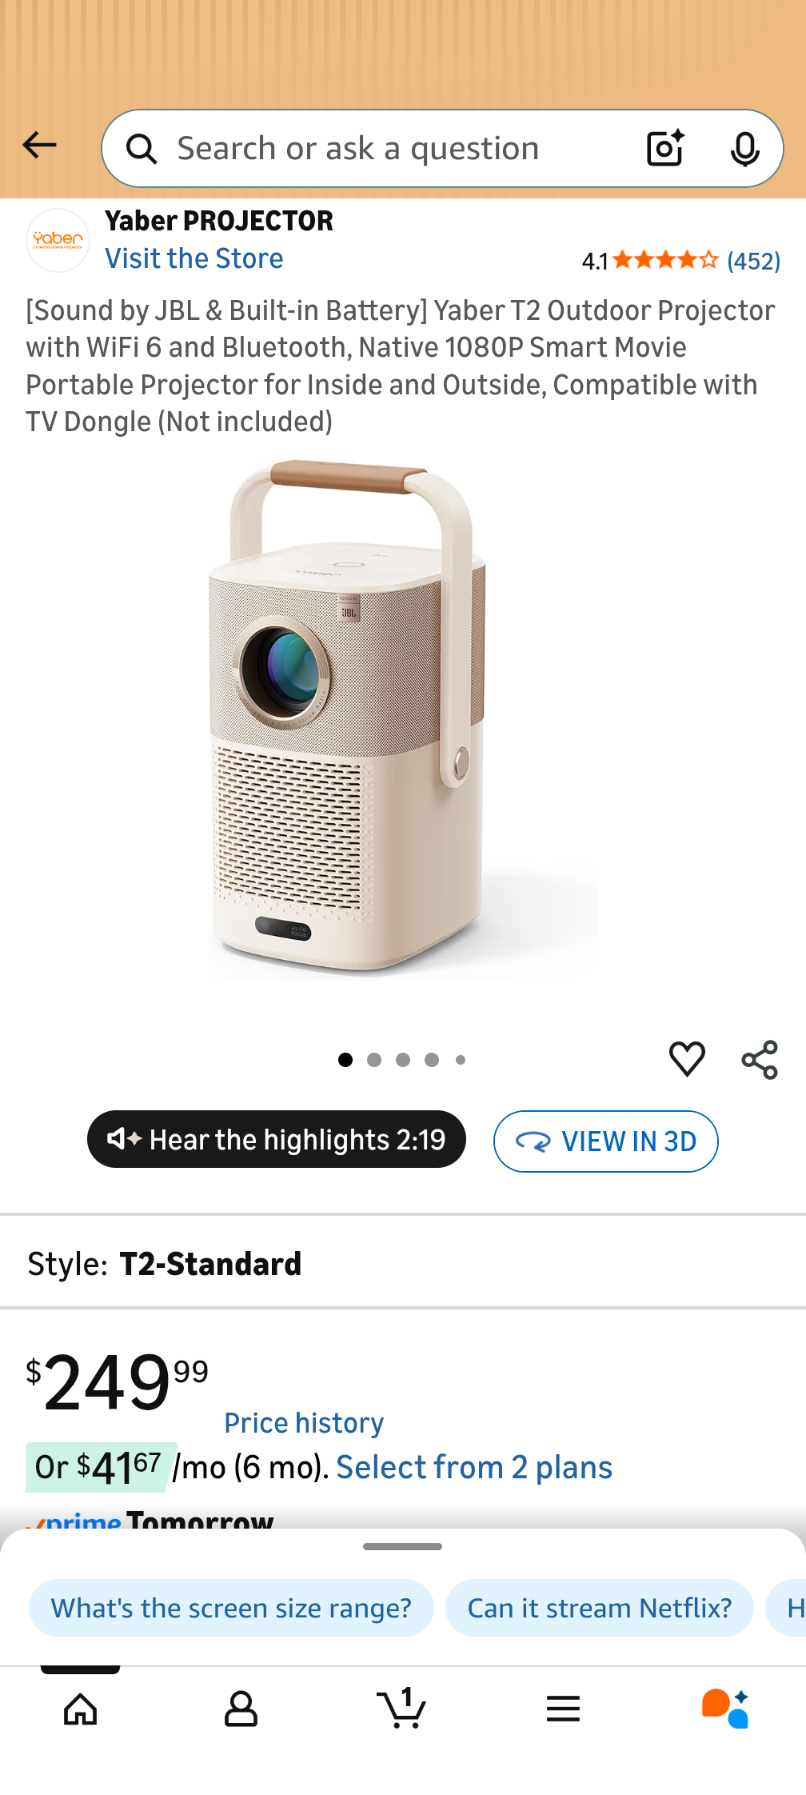Go to Home tab
Screen dimensions: 806x1795
tap(80, 1709)
